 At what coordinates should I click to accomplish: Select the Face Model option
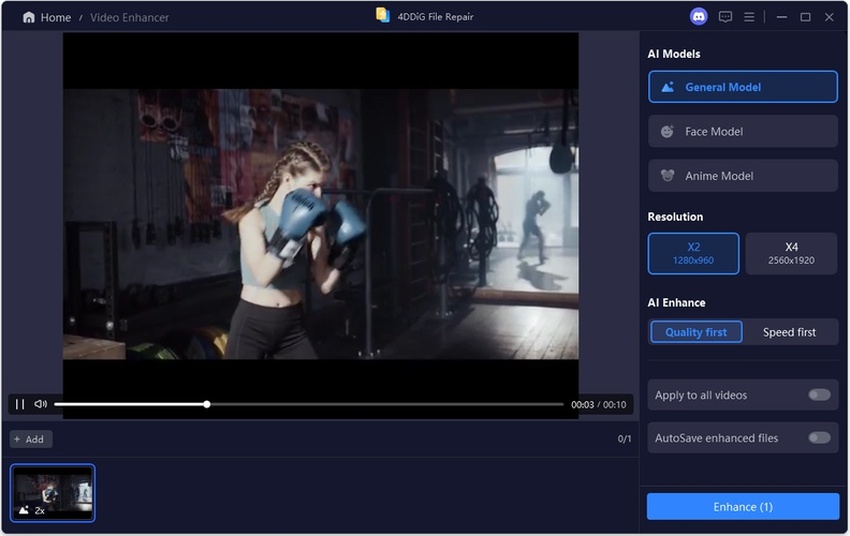pos(743,131)
